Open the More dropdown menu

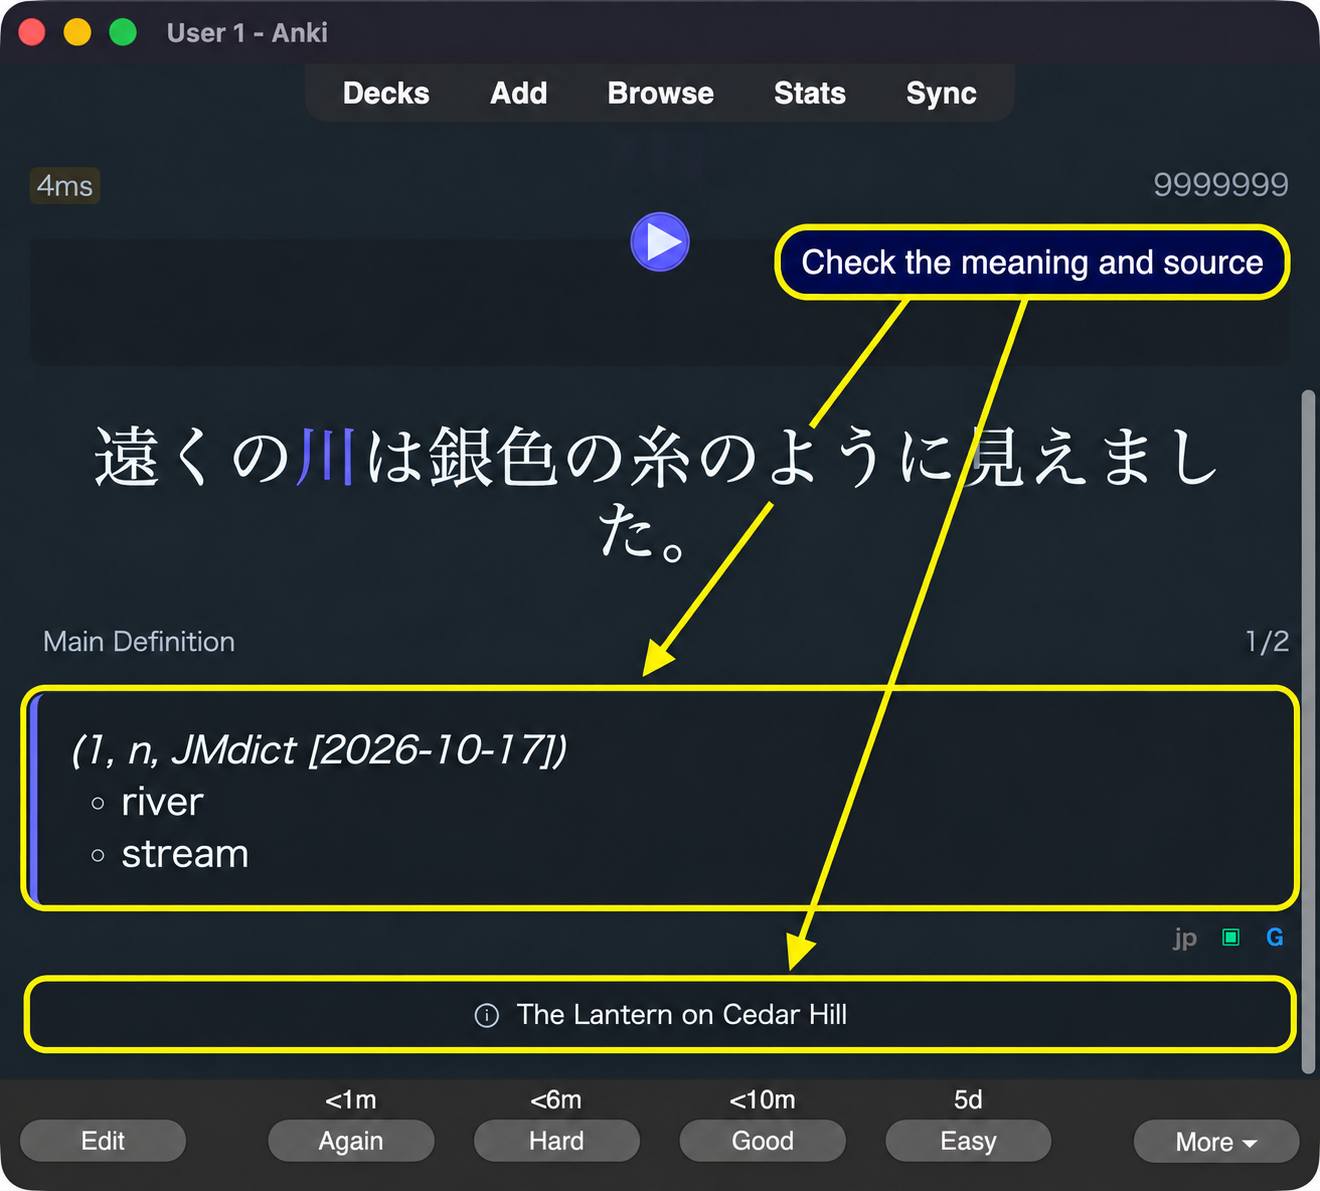click(1216, 1141)
